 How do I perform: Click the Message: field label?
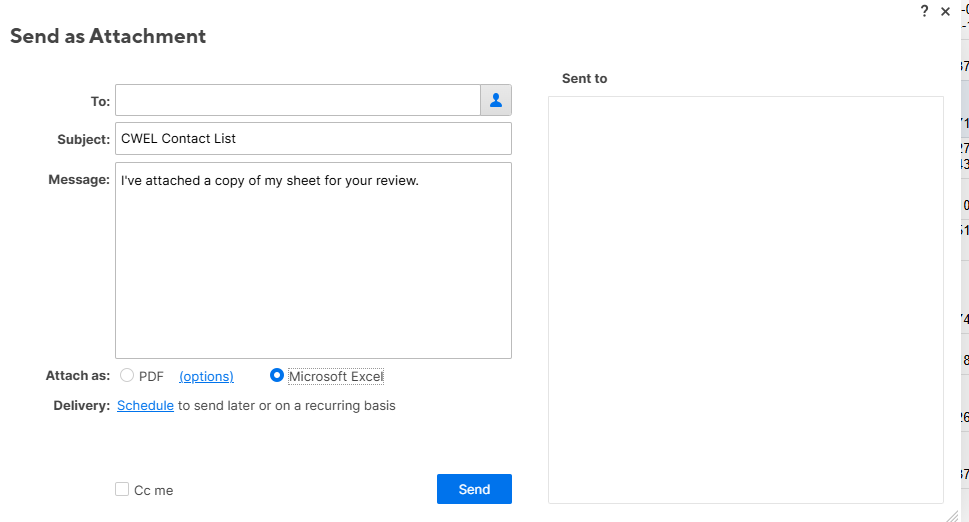[79, 180]
